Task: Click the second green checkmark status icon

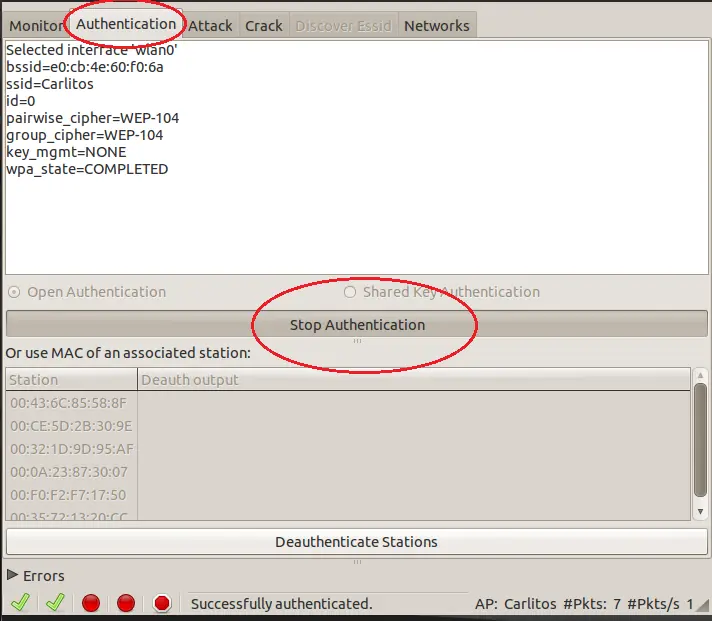Action: (x=55, y=603)
